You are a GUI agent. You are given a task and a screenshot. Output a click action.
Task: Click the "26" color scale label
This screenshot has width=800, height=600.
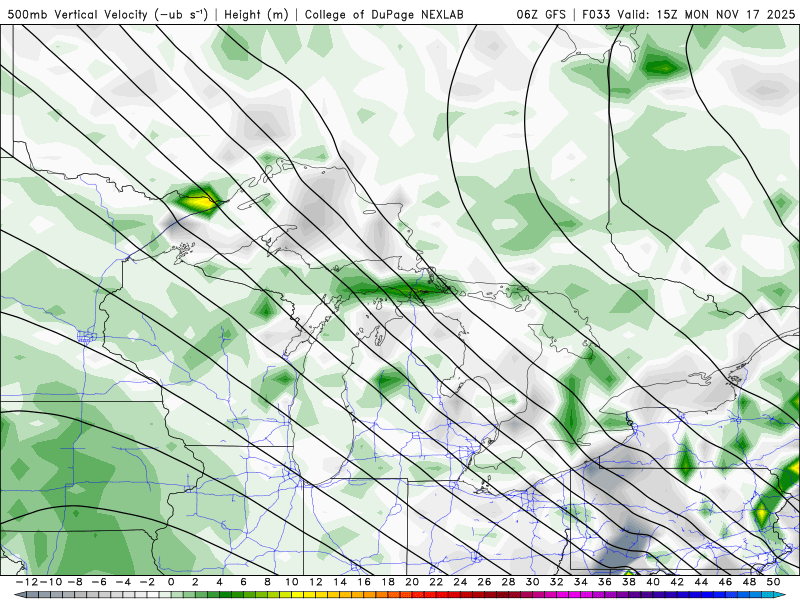click(x=484, y=582)
